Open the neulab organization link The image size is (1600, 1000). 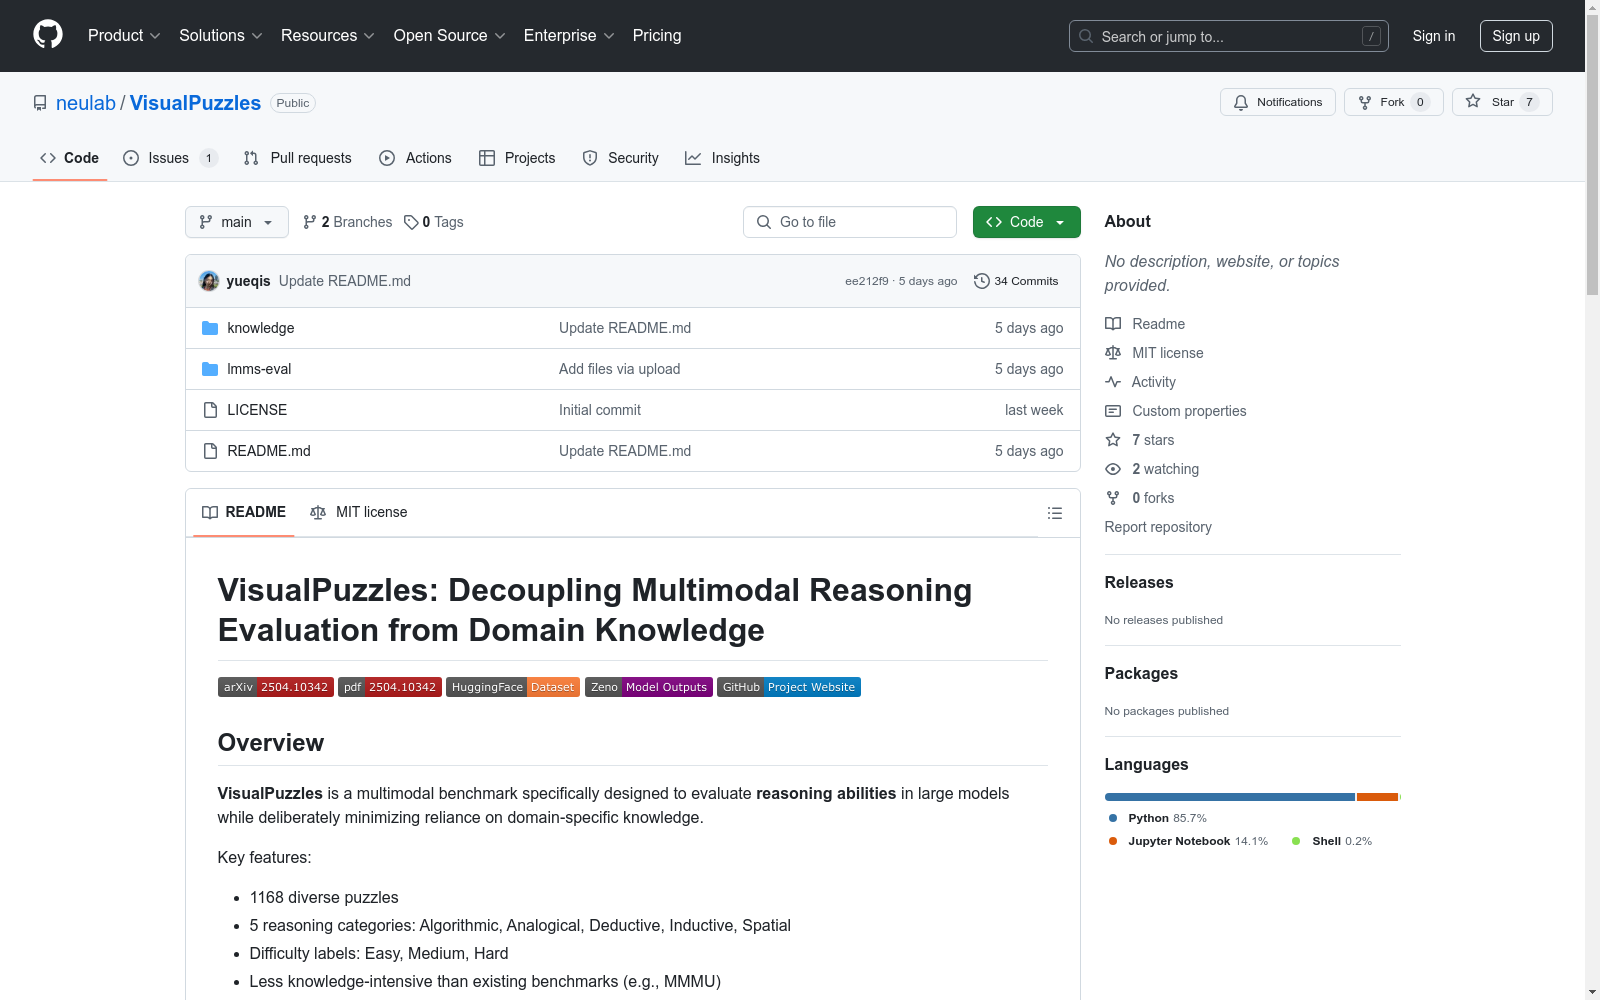(x=86, y=103)
